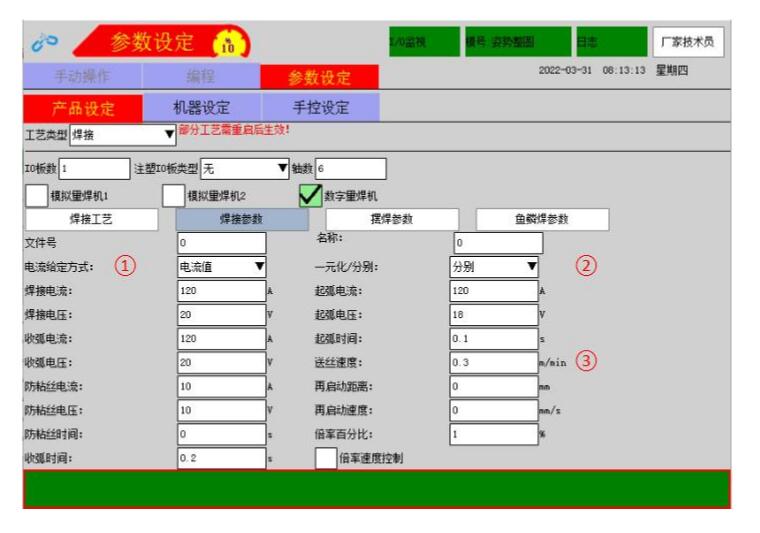Open the 注塑IO板类型 dropdown
Viewport: 760px width, 533px height.
tap(245, 169)
